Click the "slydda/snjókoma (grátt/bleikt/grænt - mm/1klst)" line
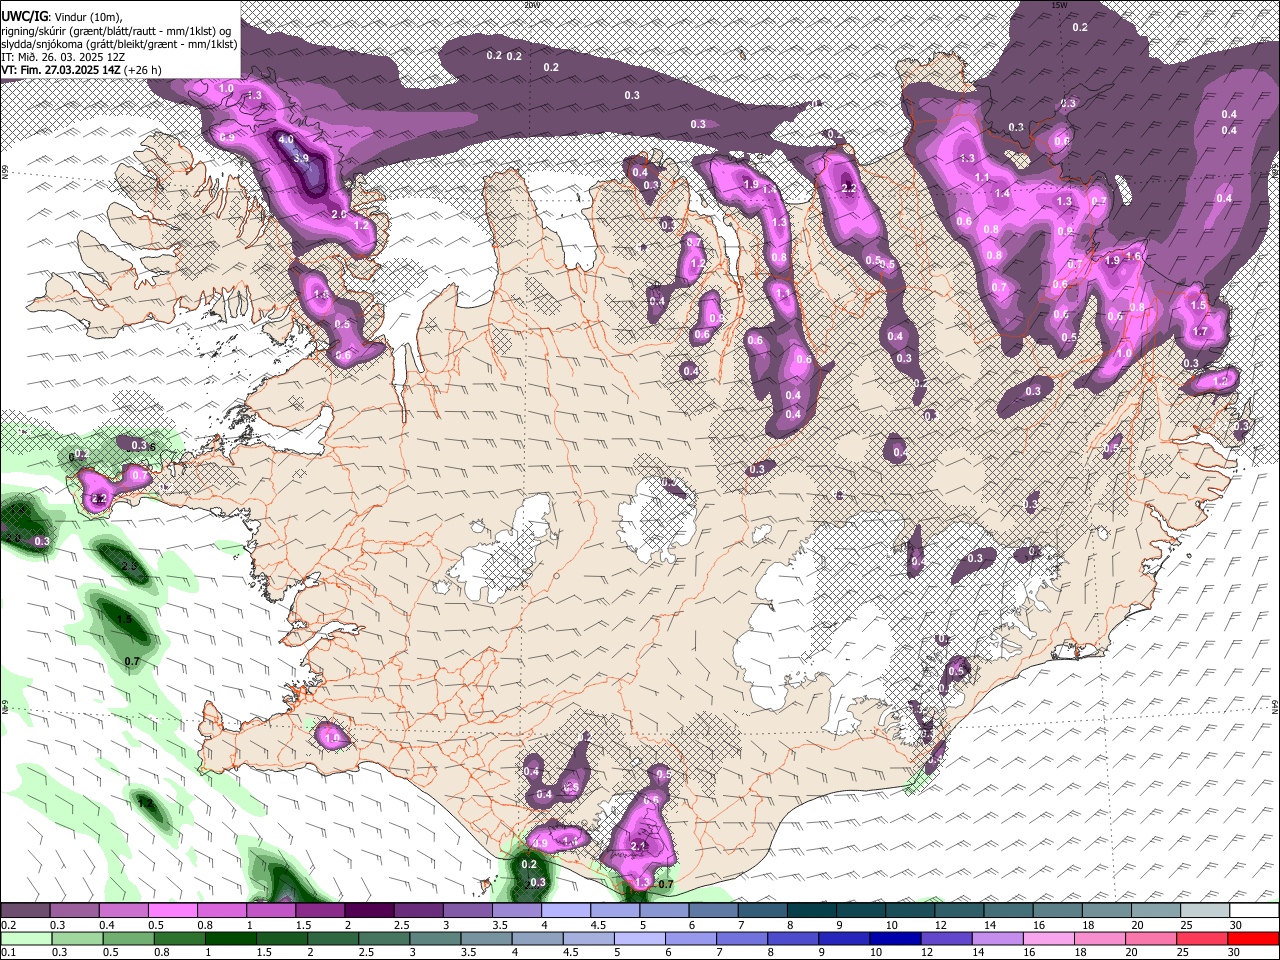The image size is (1280, 960). pyautogui.click(x=120, y=44)
